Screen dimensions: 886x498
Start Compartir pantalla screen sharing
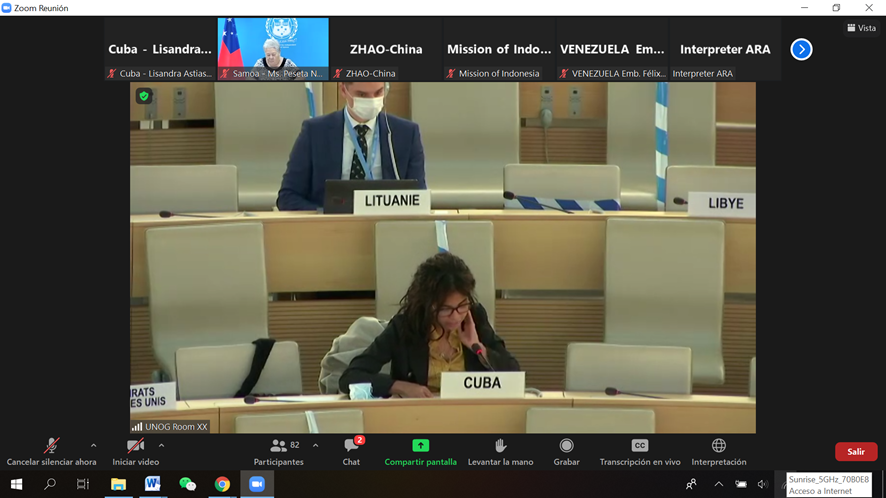pyautogui.click(x=420, y=452)
